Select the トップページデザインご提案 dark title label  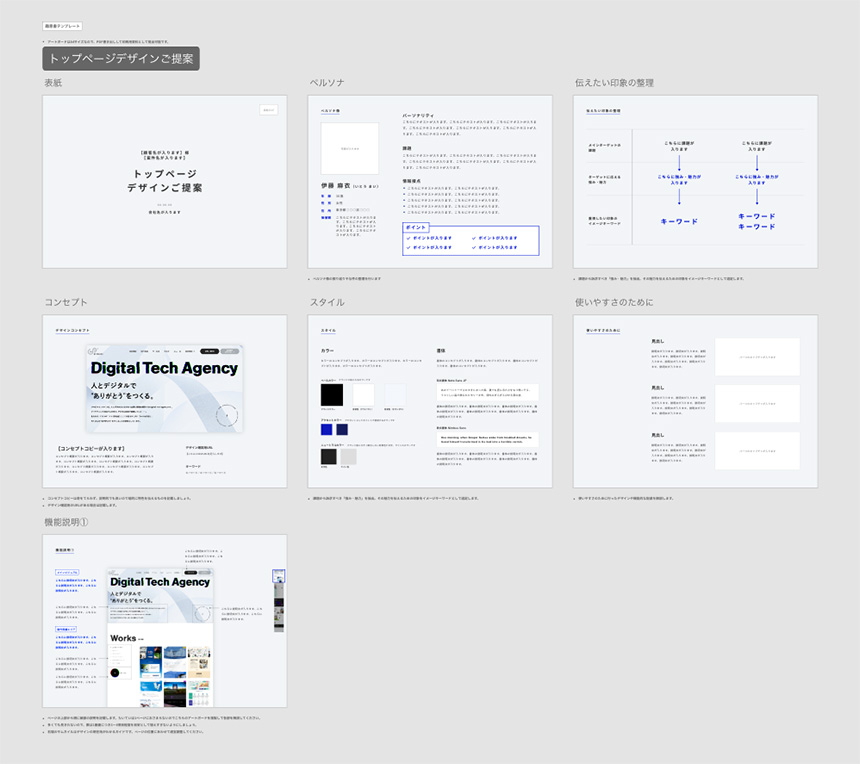[x=121, y=59]
